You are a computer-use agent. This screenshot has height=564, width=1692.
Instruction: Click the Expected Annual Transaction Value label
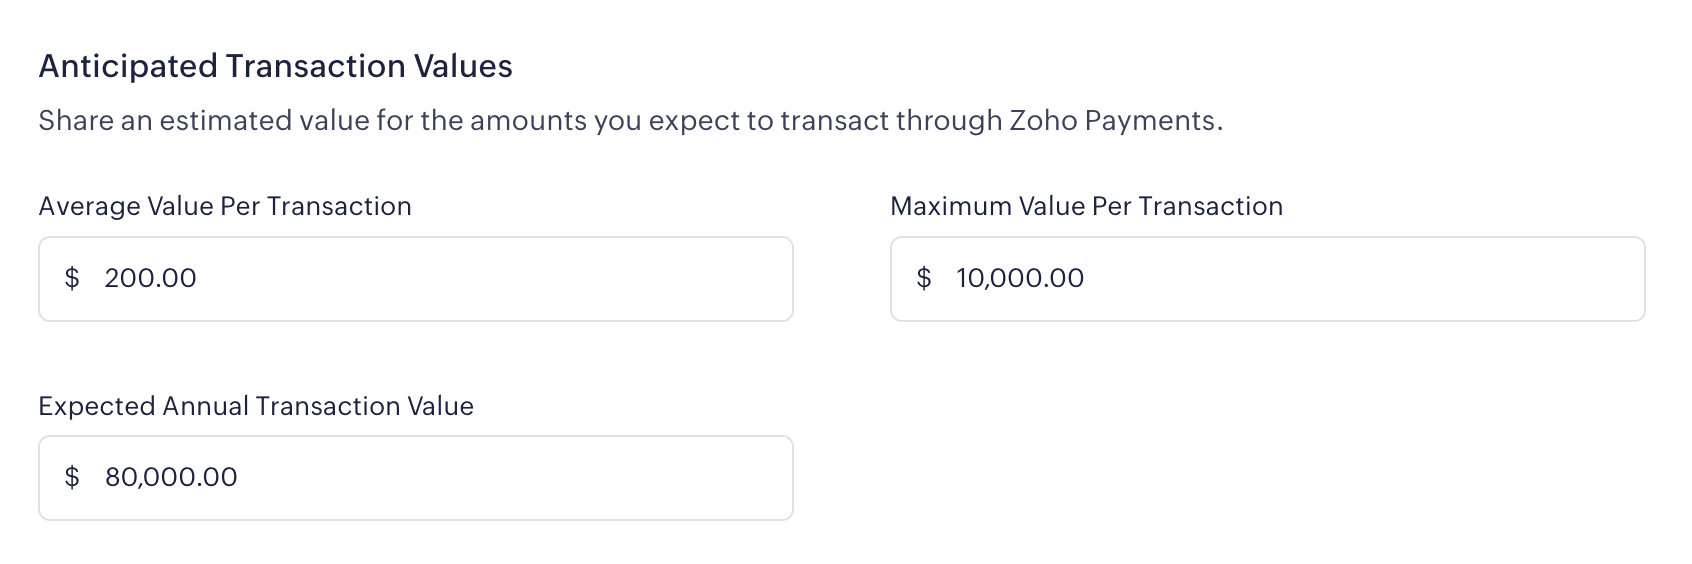tap(256, 406)
